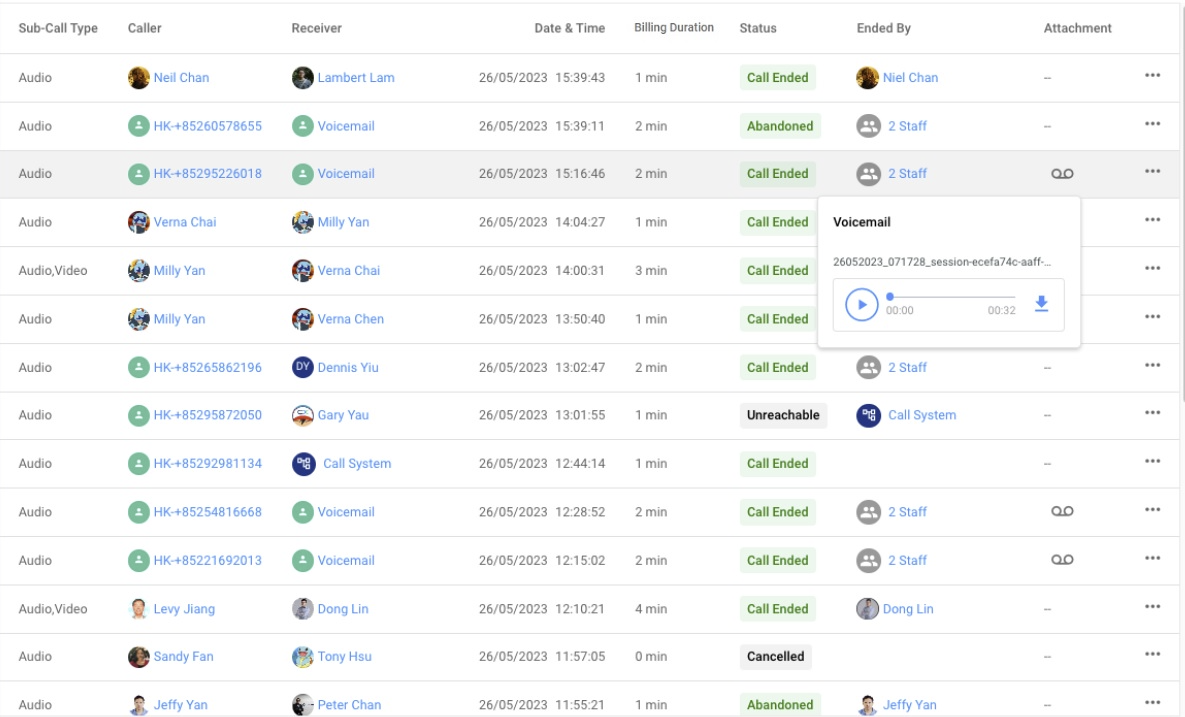Click the Unreachable status badge
Viewport: 1185px width, 717px height.
pos(783,415)
